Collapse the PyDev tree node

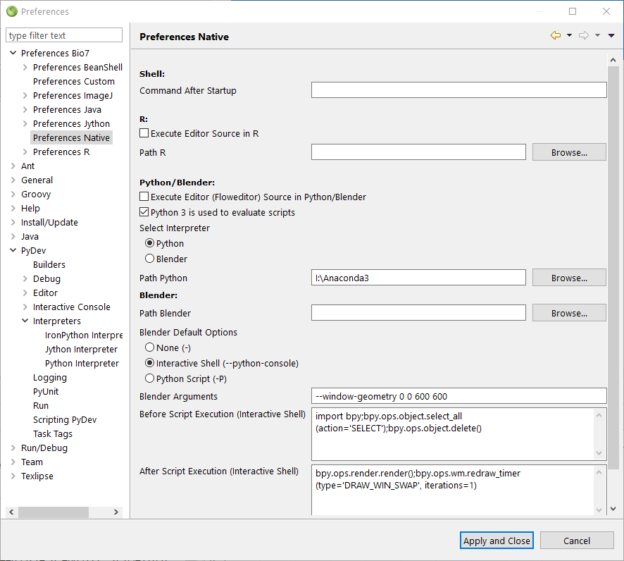point(13,250)
